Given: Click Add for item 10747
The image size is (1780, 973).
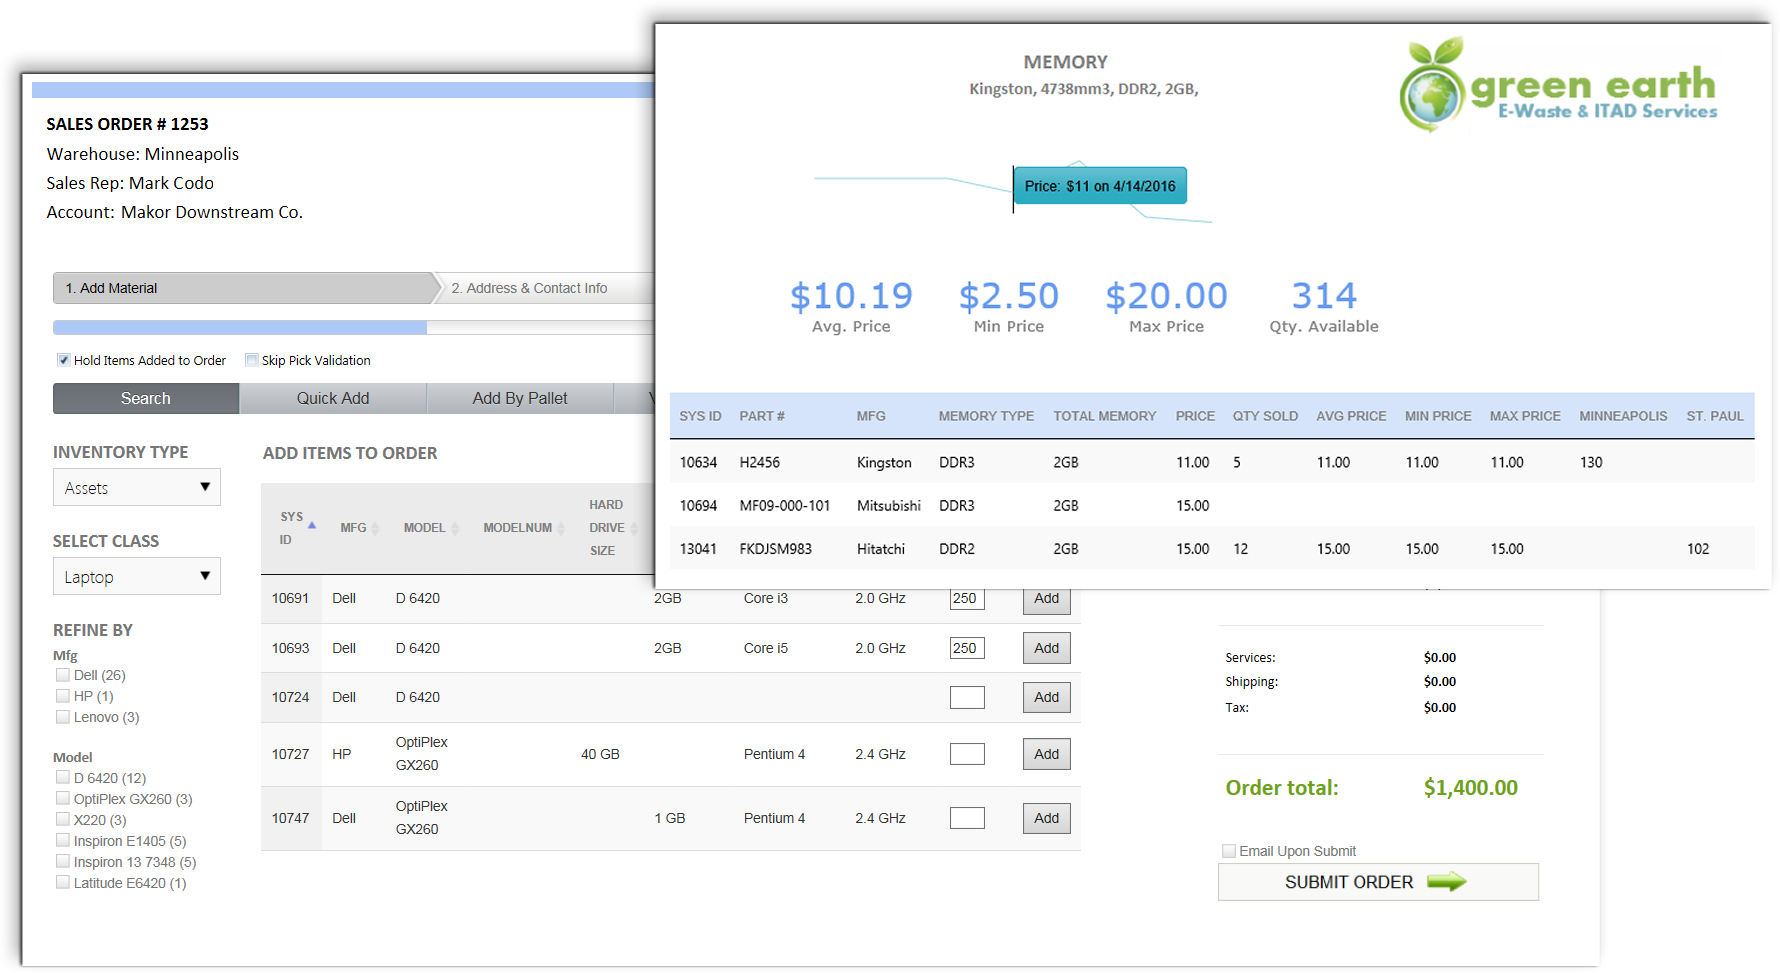Looking at the screenshot, I should [1047, 818].
